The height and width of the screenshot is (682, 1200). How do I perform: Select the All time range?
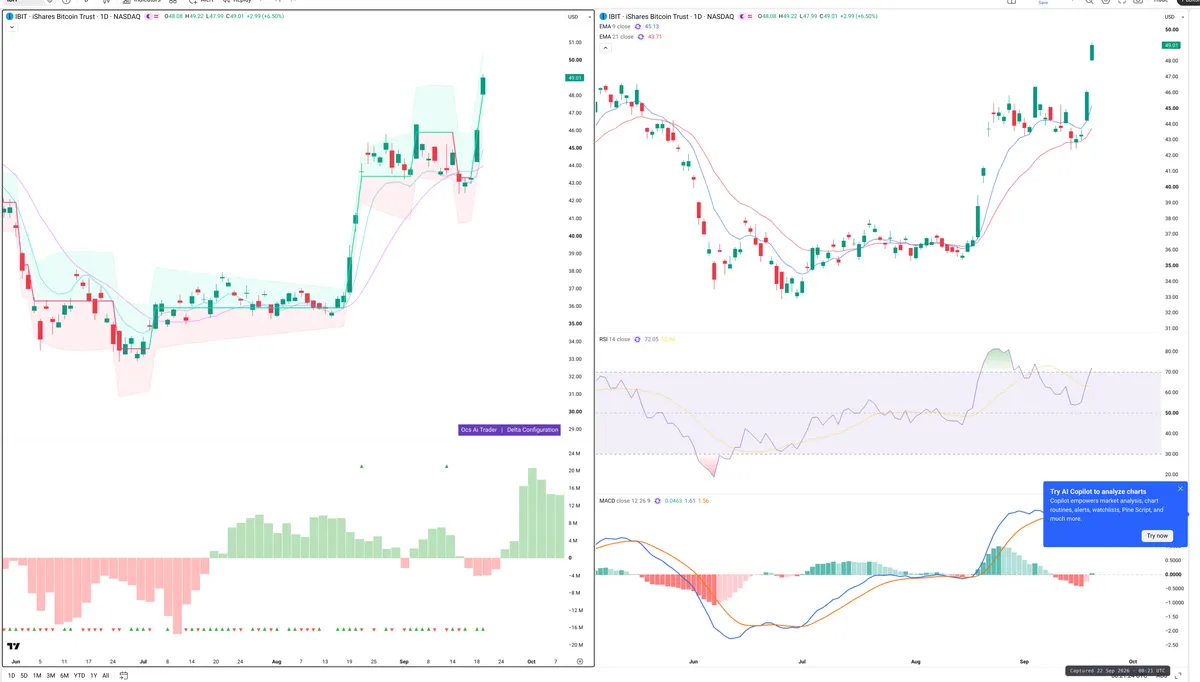click(x=105, y=675)
